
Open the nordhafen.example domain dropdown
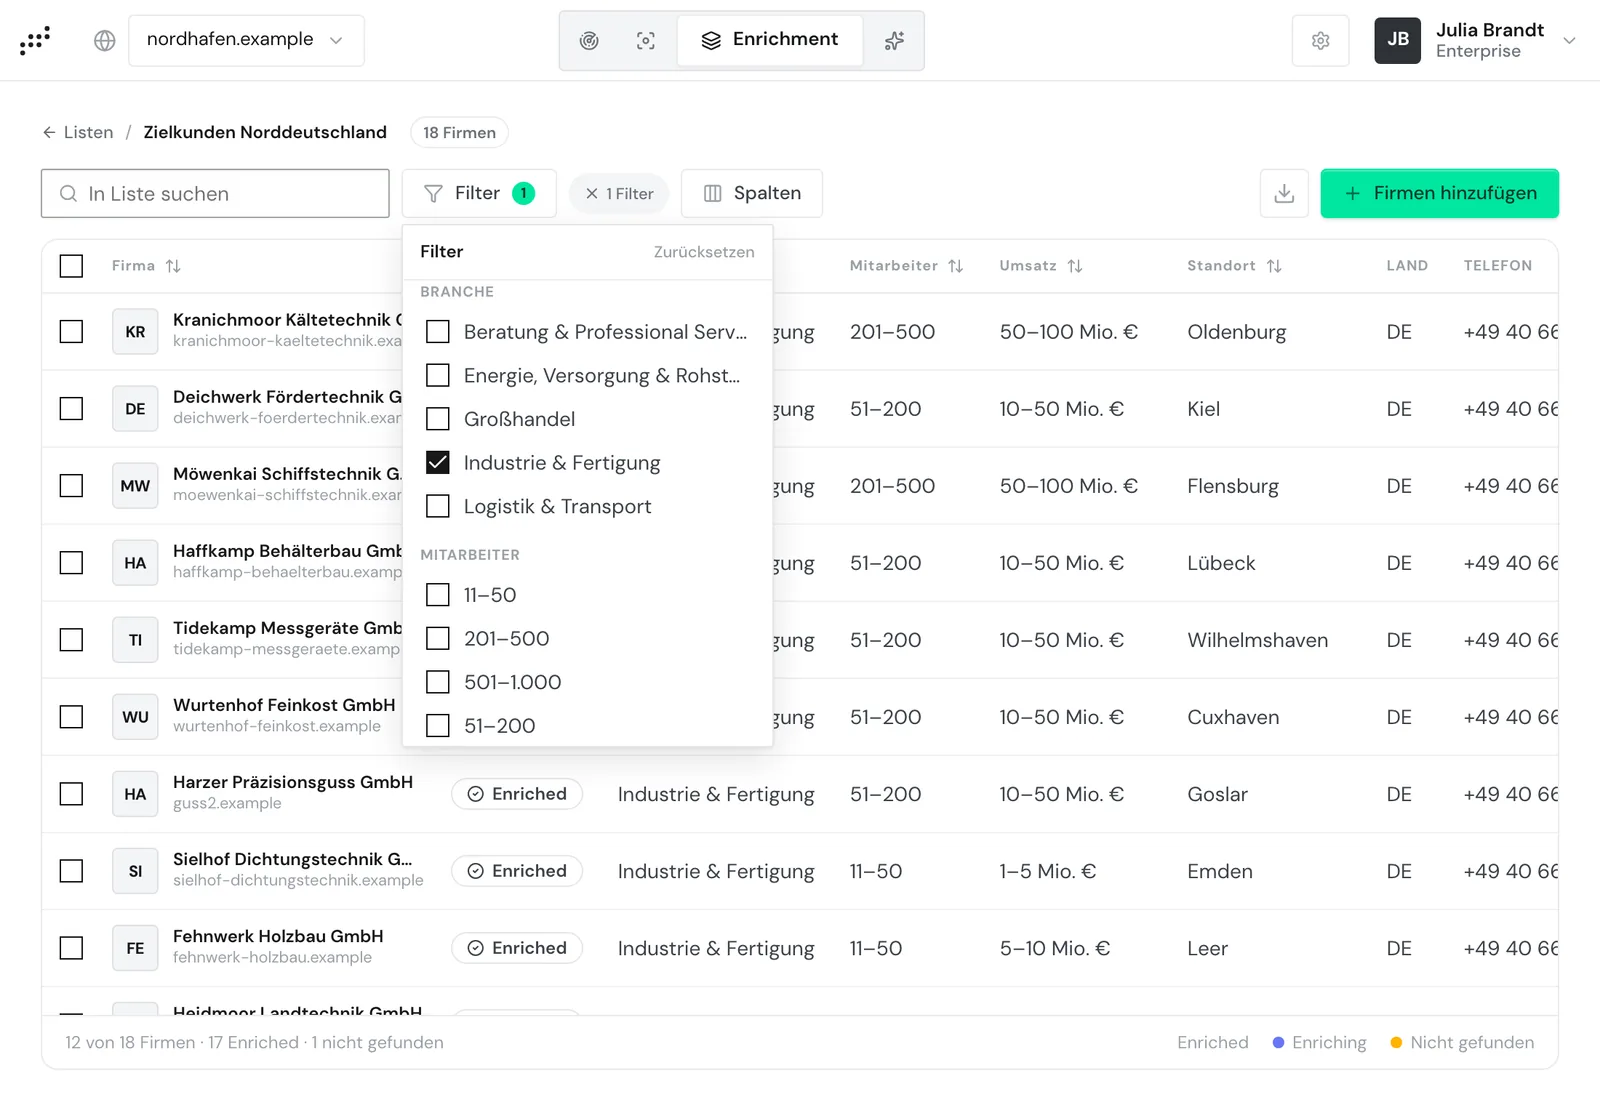pos(246,40)
